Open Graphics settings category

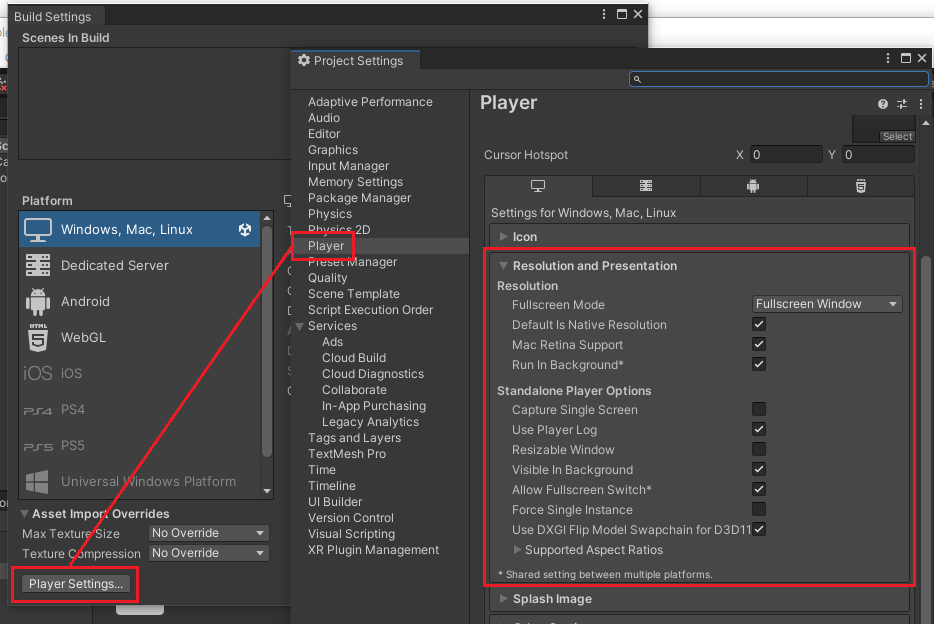tap(333, 150)
